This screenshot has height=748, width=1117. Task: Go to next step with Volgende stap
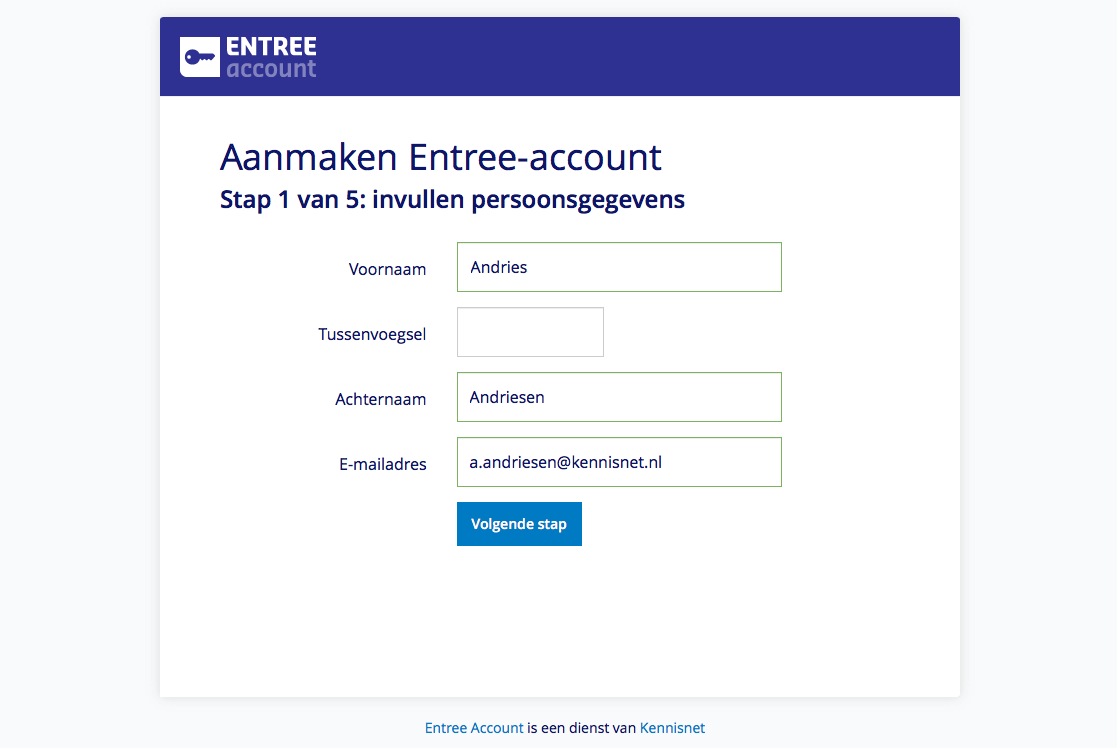click(519, 524)
